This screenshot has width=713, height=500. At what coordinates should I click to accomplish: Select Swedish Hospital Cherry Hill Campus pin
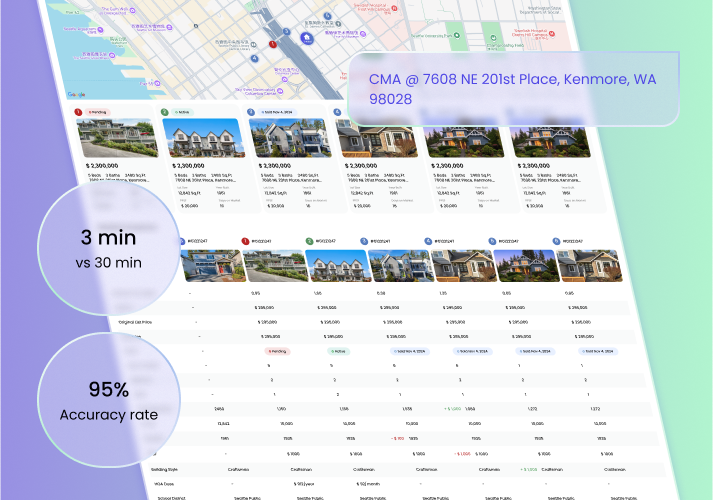[552, 34]
